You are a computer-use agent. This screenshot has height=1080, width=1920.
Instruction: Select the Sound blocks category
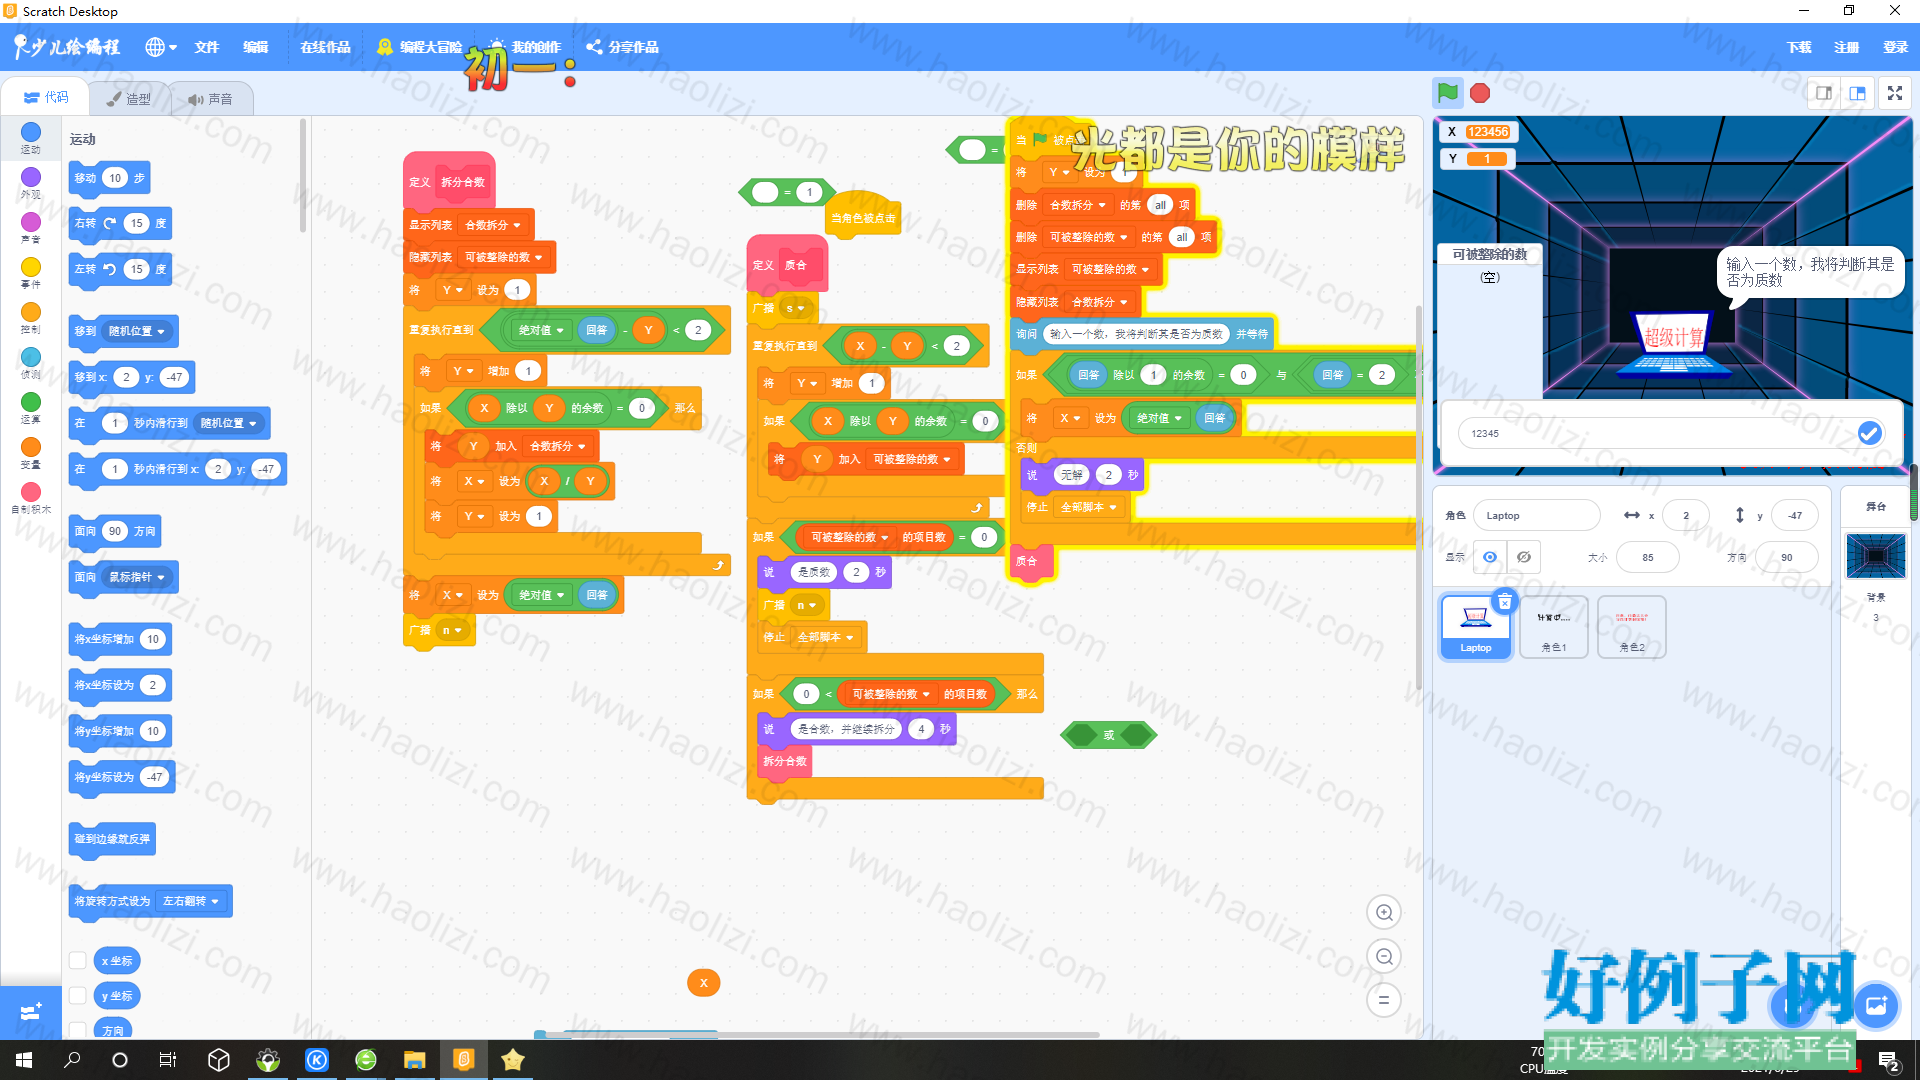click(x=31, y=228)
